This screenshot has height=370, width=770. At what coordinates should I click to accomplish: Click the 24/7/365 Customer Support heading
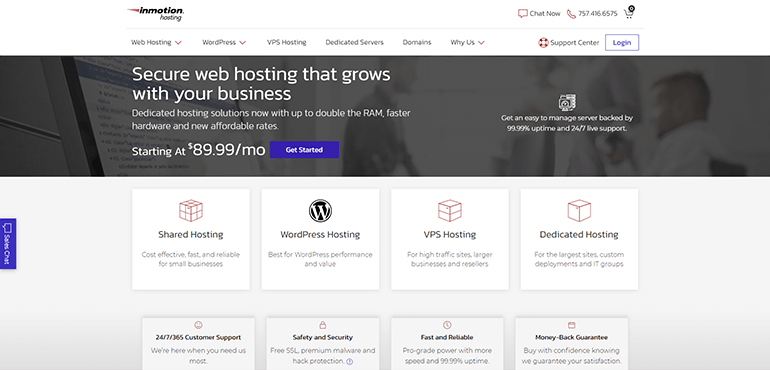[198, 338]
